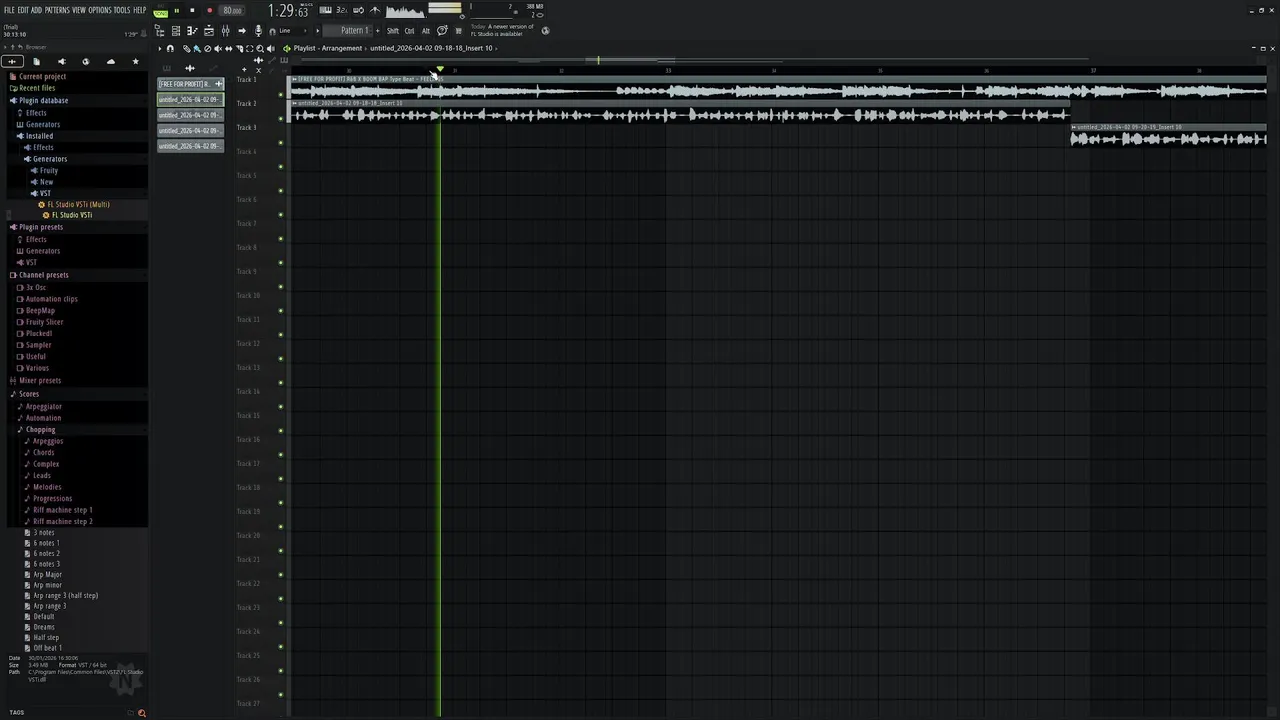Open the browser search magnifier icon
This screenshot has width=1280, height=720.
click(x=142, y=713)
